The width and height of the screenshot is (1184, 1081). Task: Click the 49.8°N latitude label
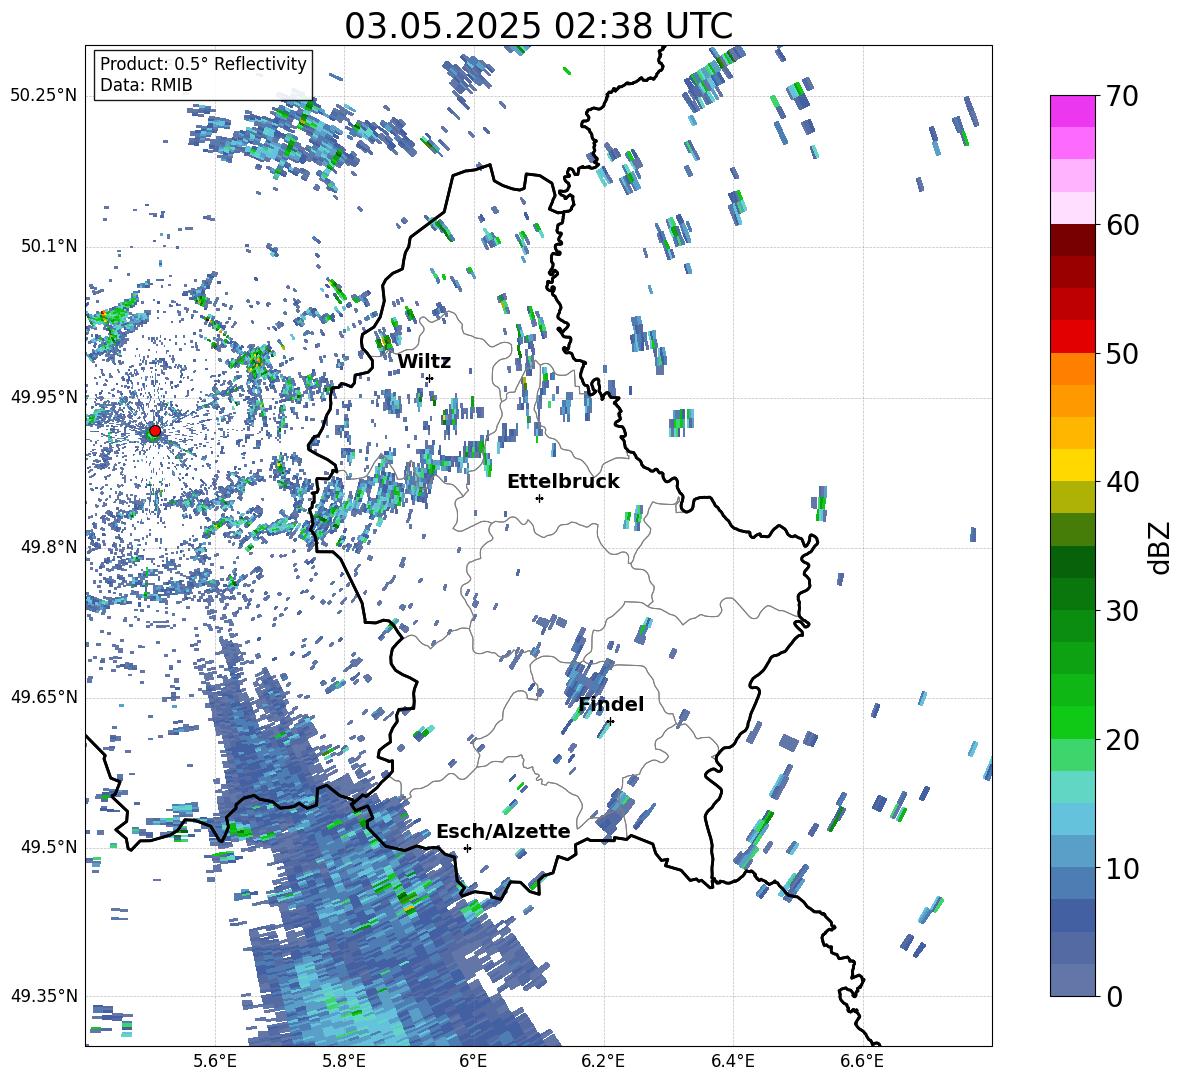pos(49,547)
